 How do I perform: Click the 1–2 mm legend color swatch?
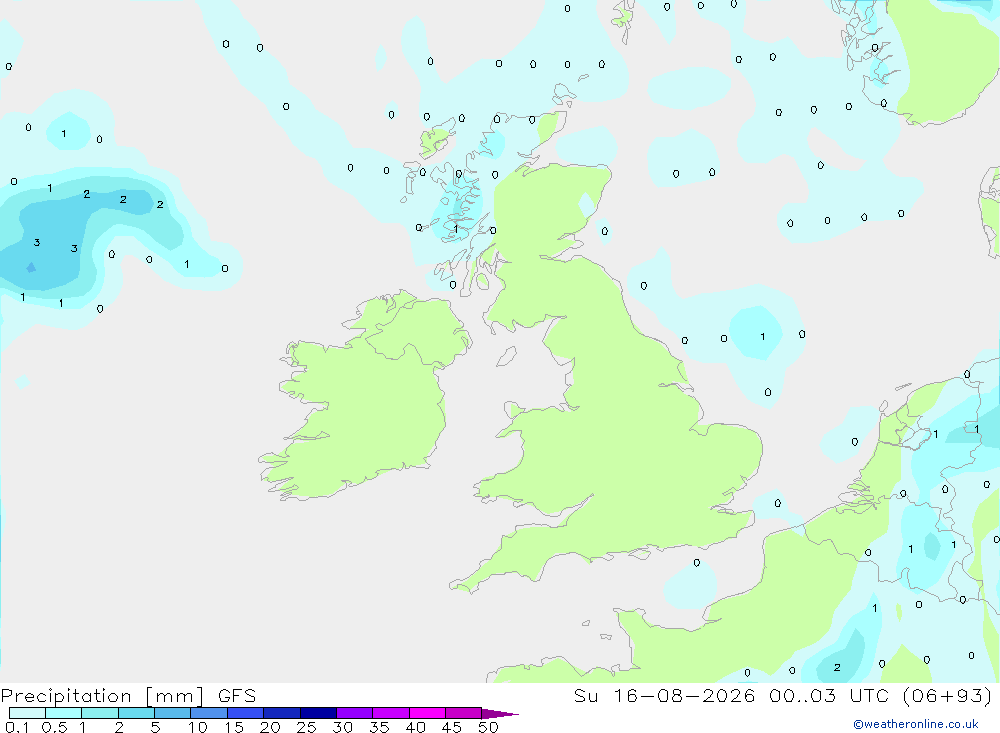[100, 713]
